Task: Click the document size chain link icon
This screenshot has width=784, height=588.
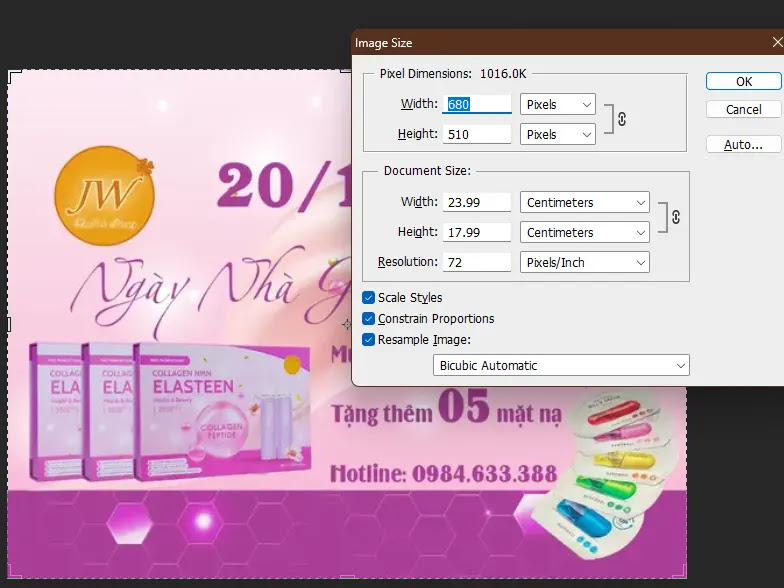Action: tap(676, 217)
